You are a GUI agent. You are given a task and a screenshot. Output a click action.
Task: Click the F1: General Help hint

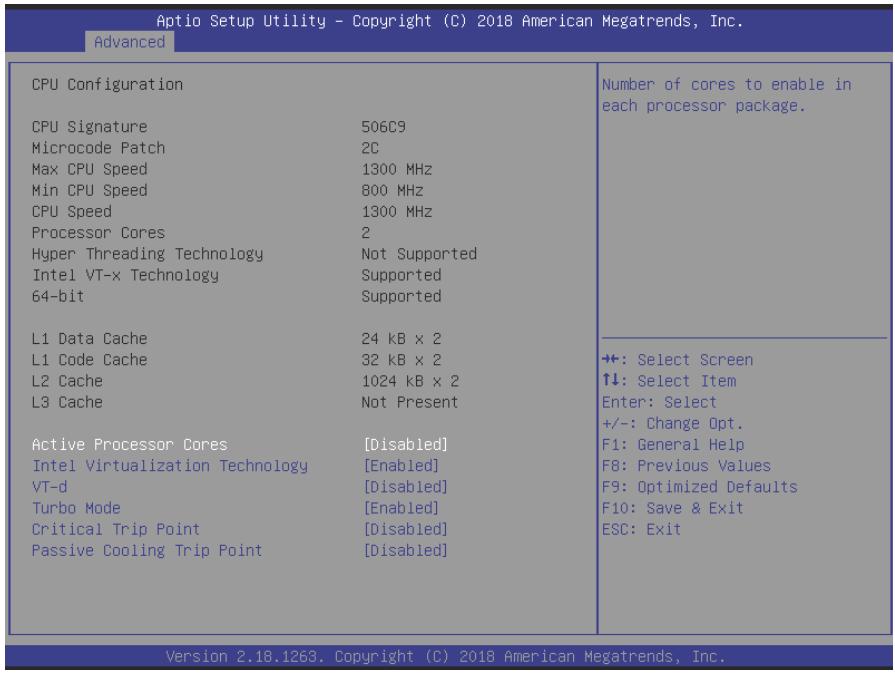(673, 445)
